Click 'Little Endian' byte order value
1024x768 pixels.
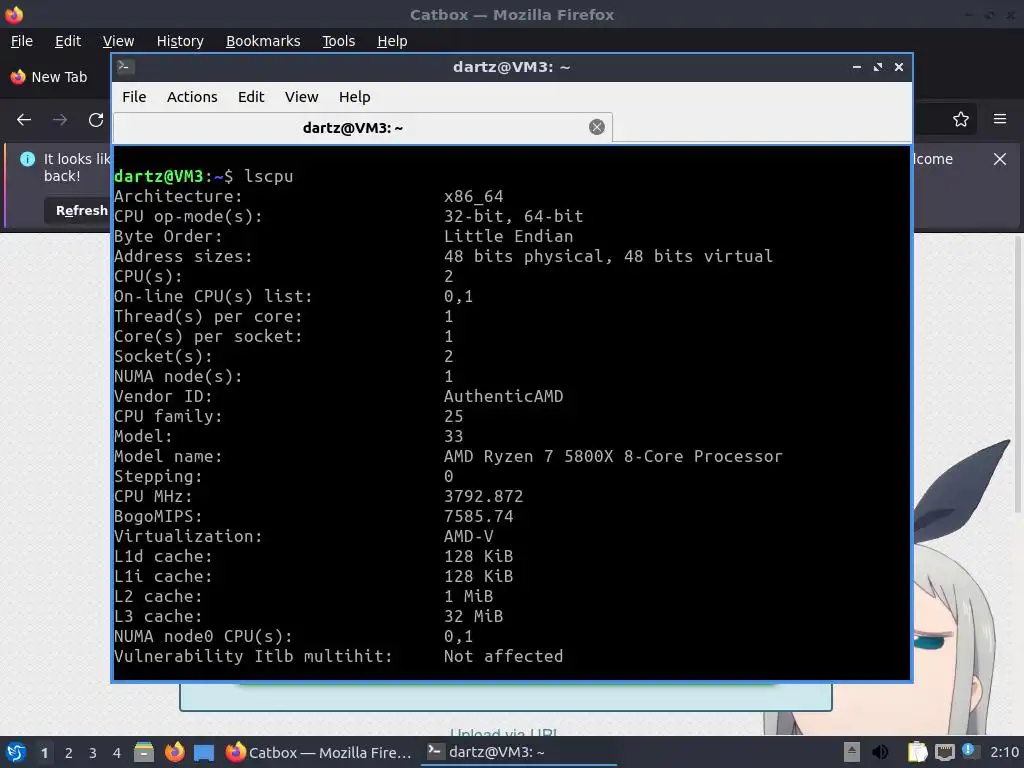point(508,236)
